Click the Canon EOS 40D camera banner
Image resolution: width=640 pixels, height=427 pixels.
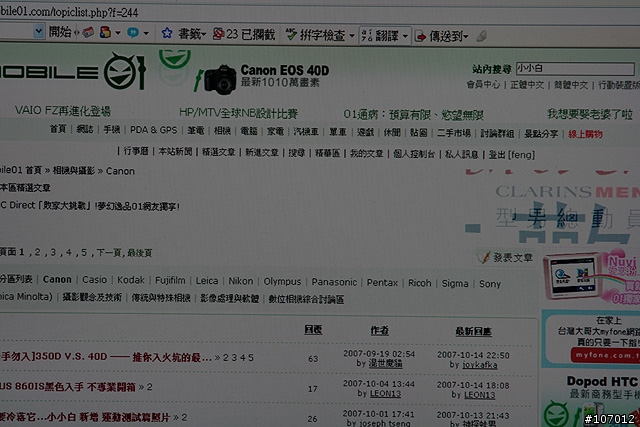tap(262, 78)
